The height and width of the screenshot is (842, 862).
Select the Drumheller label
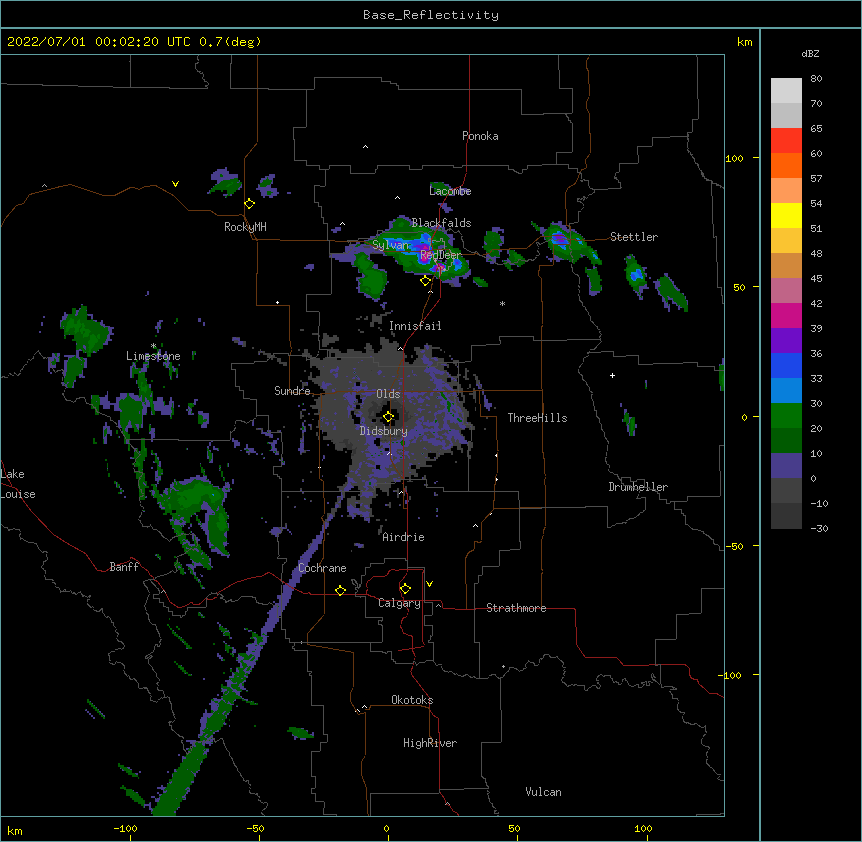[638, 487]
